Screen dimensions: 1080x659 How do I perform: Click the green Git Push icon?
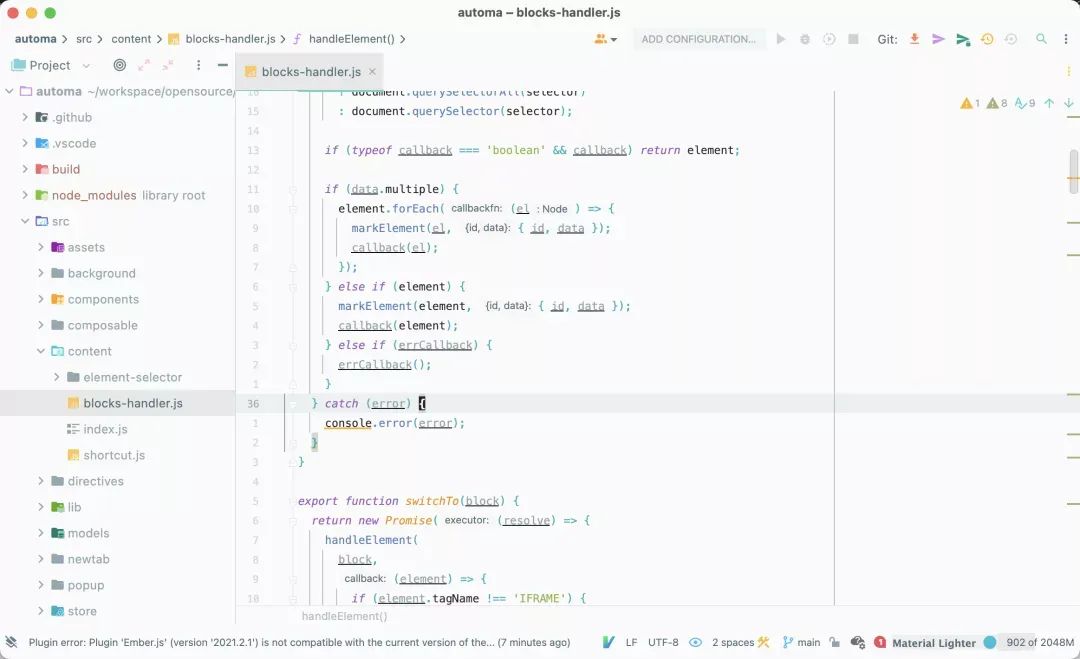[x=963, y=39]
